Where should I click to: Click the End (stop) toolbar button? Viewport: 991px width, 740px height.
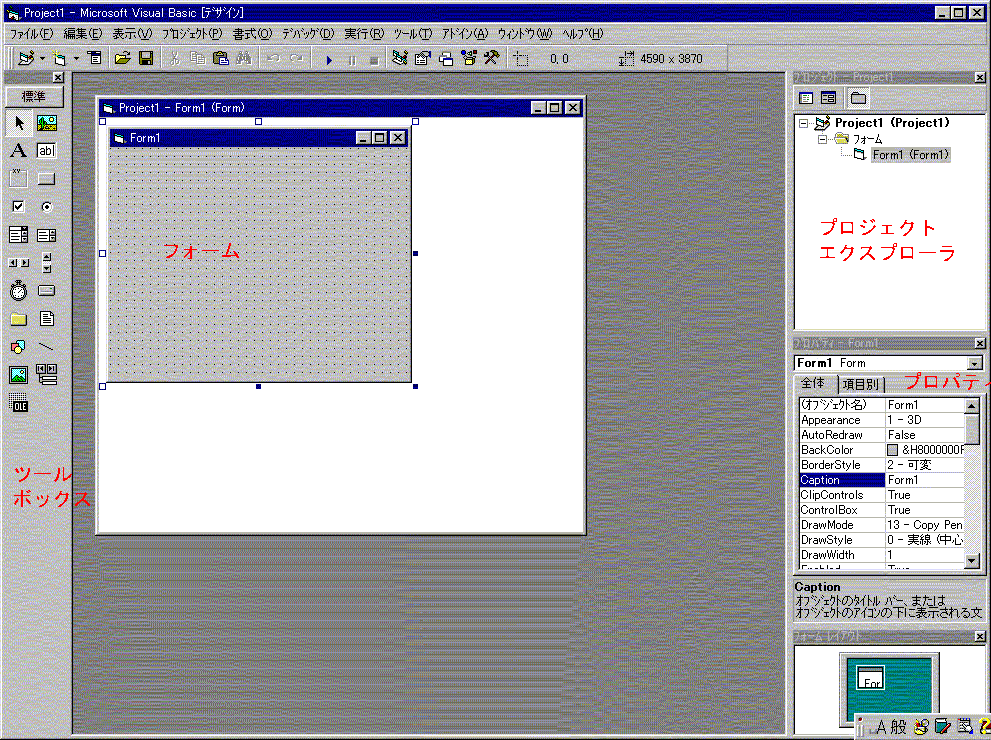click(x=374, y=60)
